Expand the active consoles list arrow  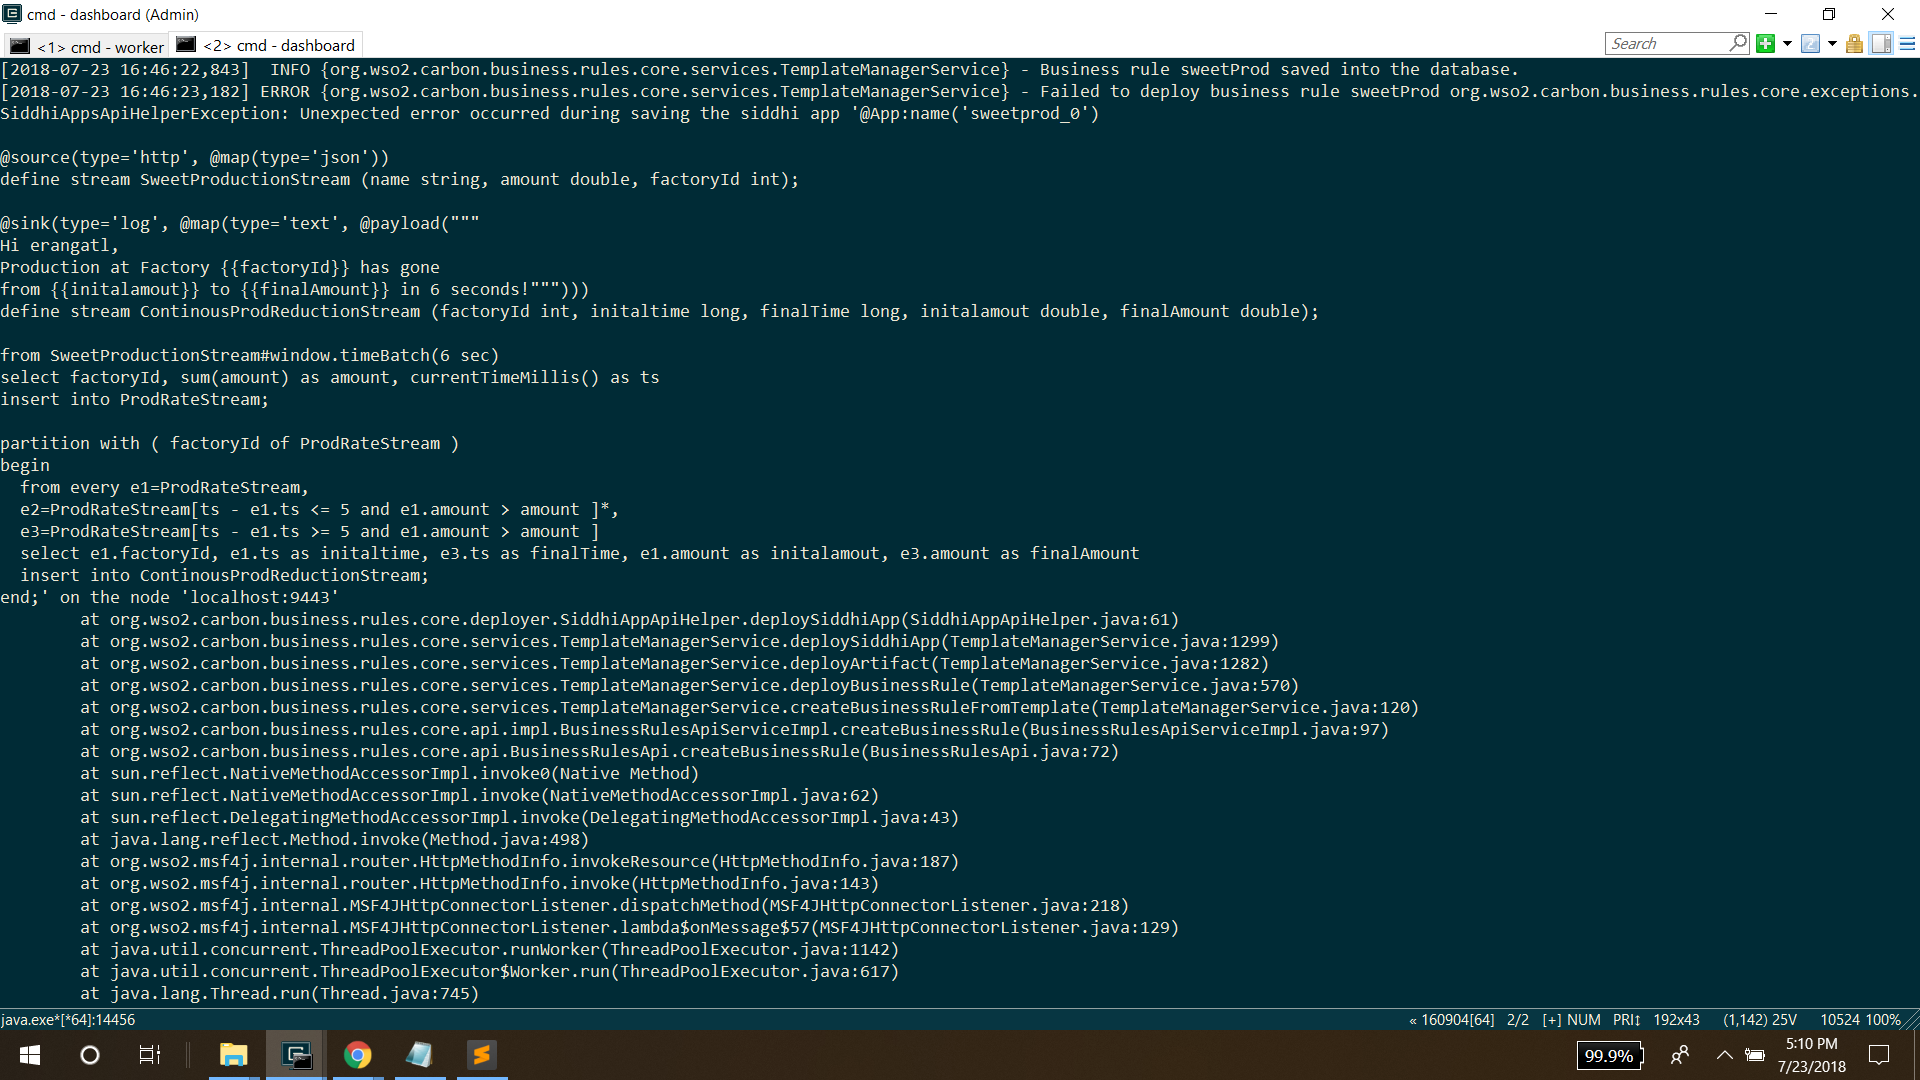1832,43
